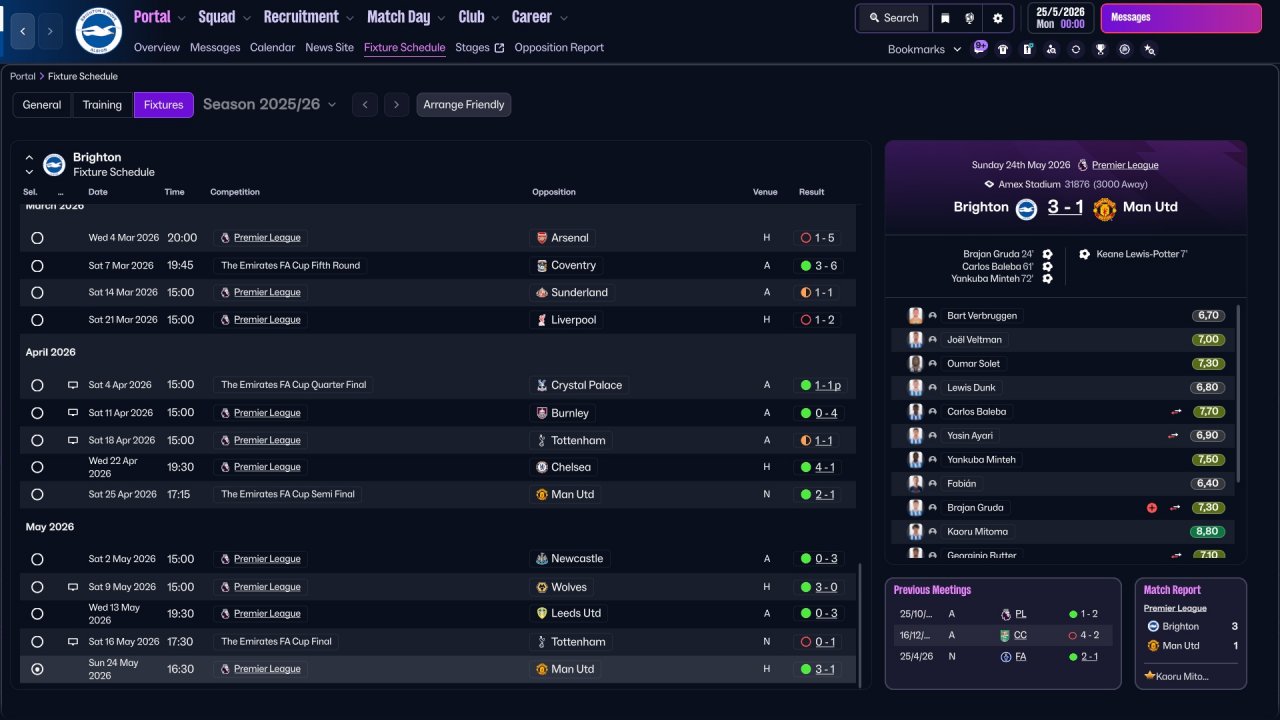This screenshot has height=720, width=1280.
Task: Click the date and time 25/5/2026 box
Action: (1060, 18)
